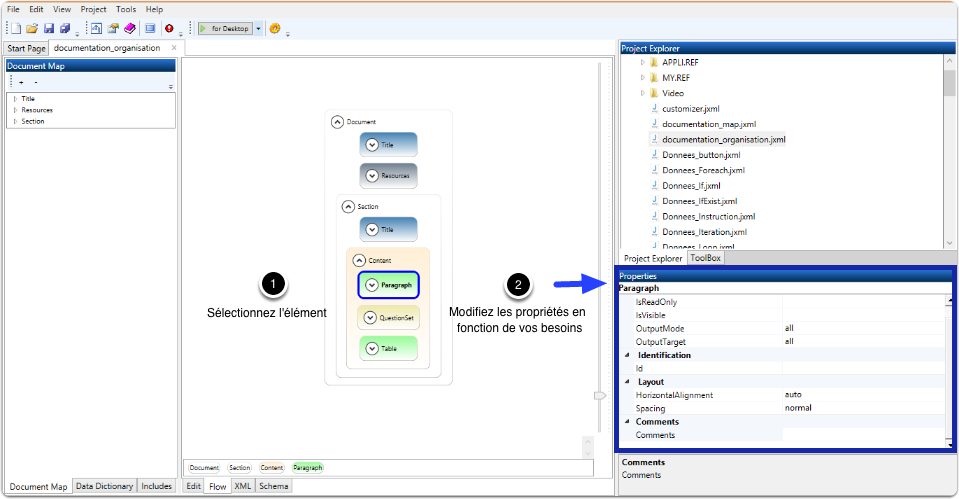Click the orange gear icon in toolbar
Image resolution: width=959 pixels, height=499 pixels.
[275, 29]
